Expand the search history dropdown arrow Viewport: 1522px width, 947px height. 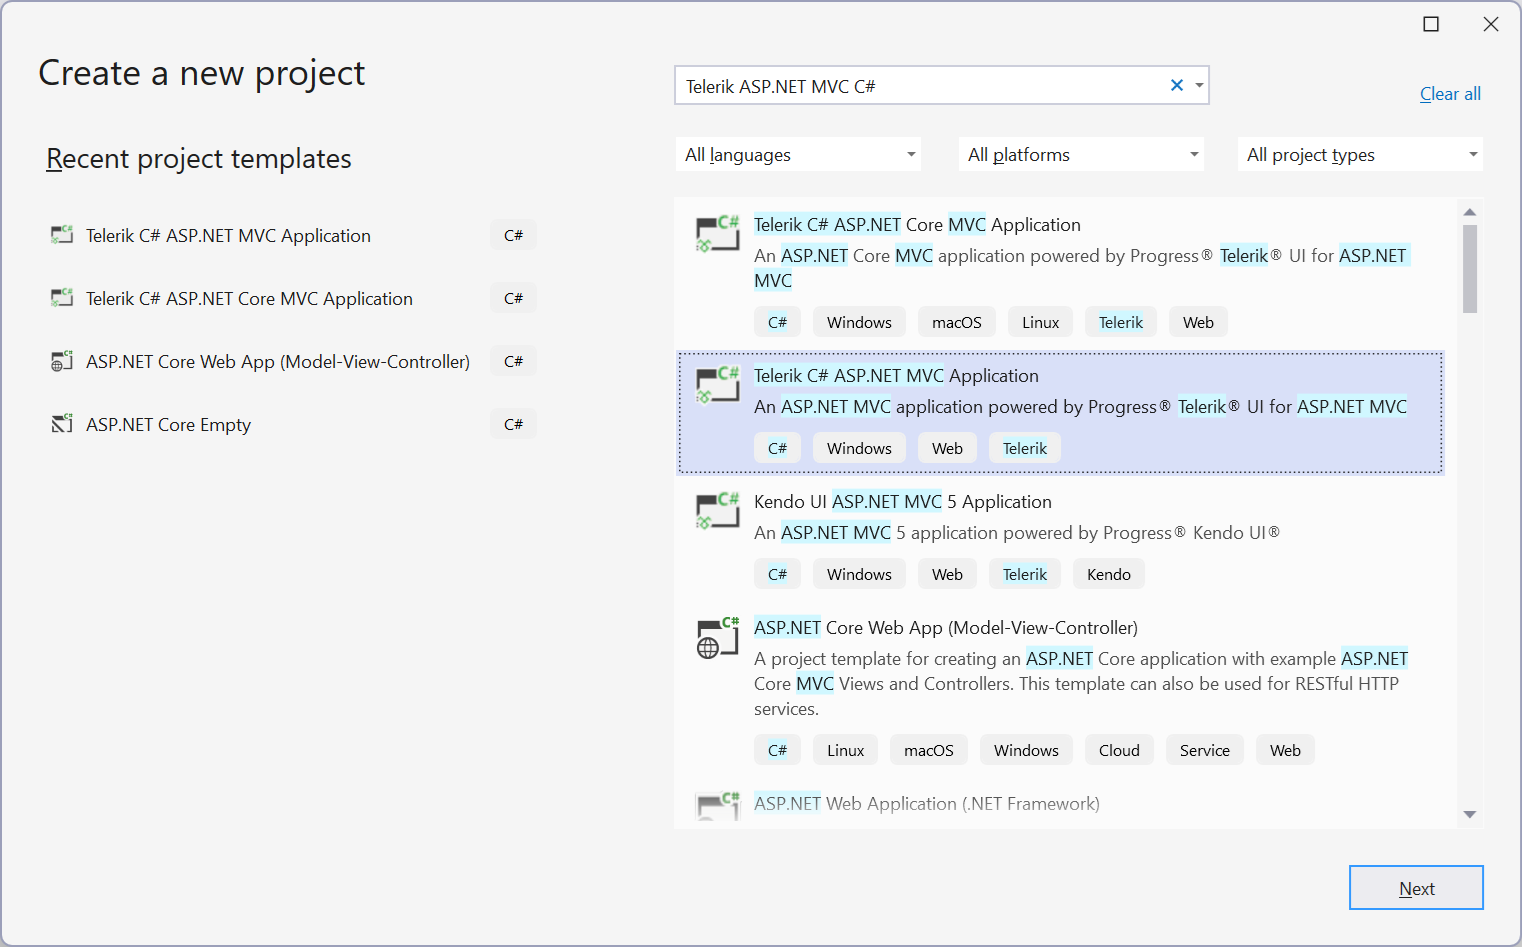pos(1198,85)
